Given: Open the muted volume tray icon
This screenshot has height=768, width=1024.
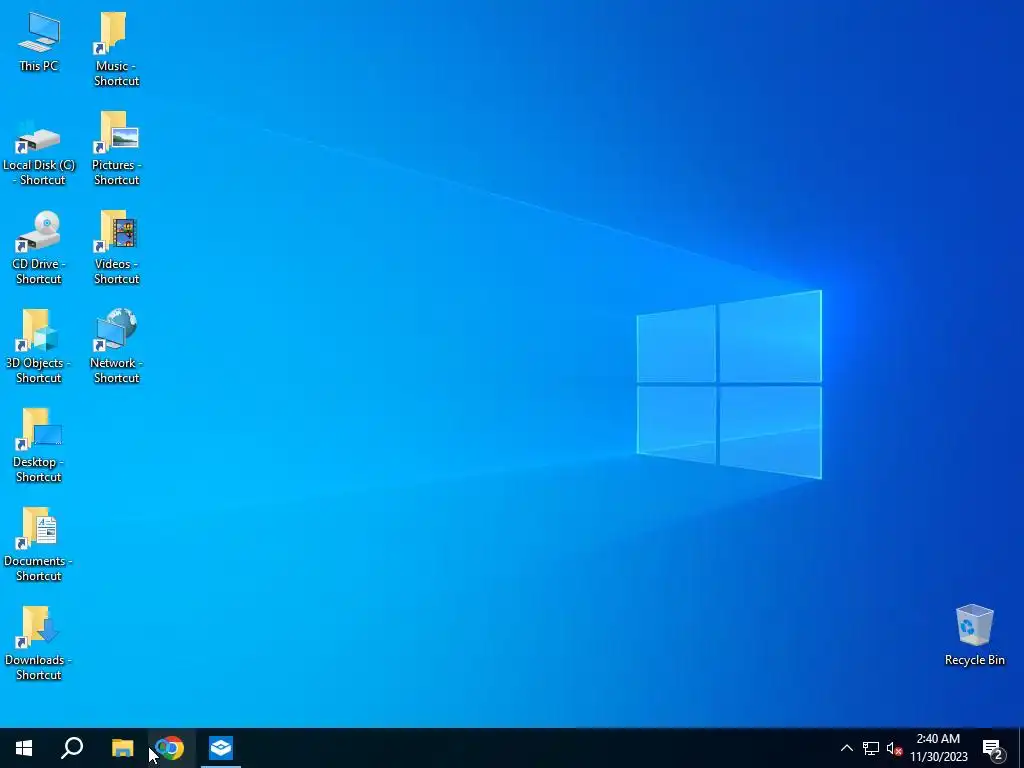Looking at the screenshot, I should 894,748.
